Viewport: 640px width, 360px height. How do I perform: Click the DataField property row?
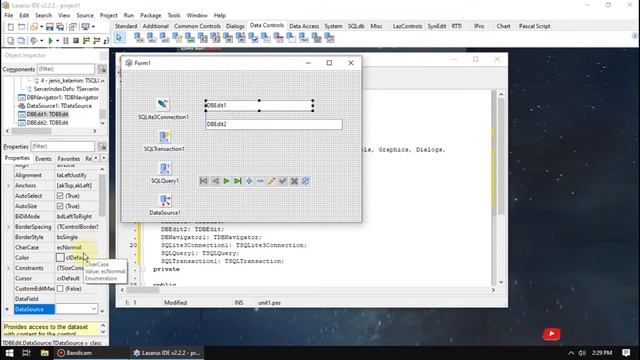[x=56, y=299]
